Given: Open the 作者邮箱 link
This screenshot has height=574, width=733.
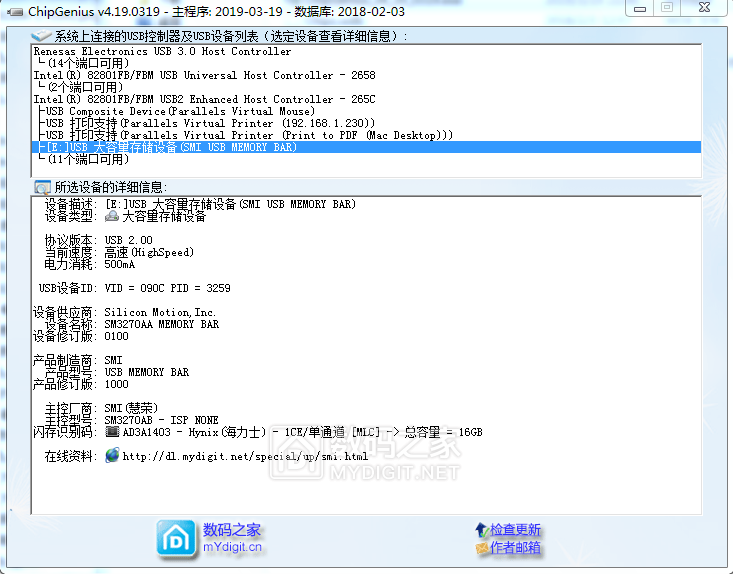Looking at the screenshot, I should (x=515, y=548).
